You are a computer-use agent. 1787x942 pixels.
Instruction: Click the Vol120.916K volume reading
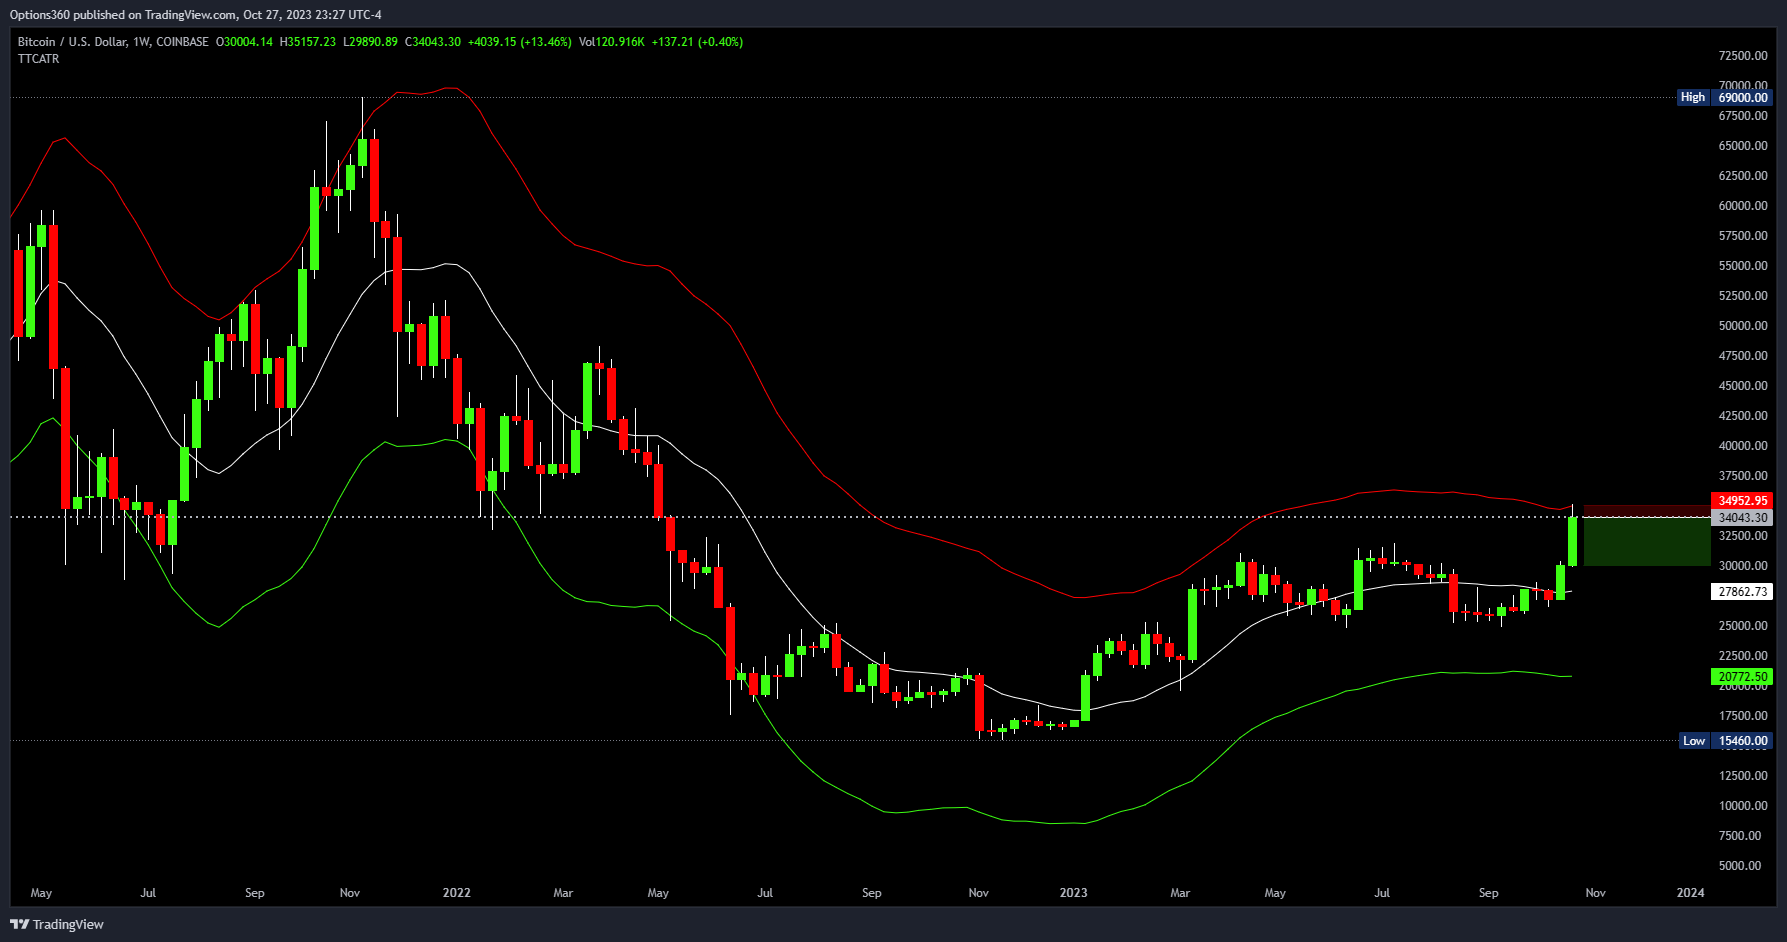click(612, 42)
